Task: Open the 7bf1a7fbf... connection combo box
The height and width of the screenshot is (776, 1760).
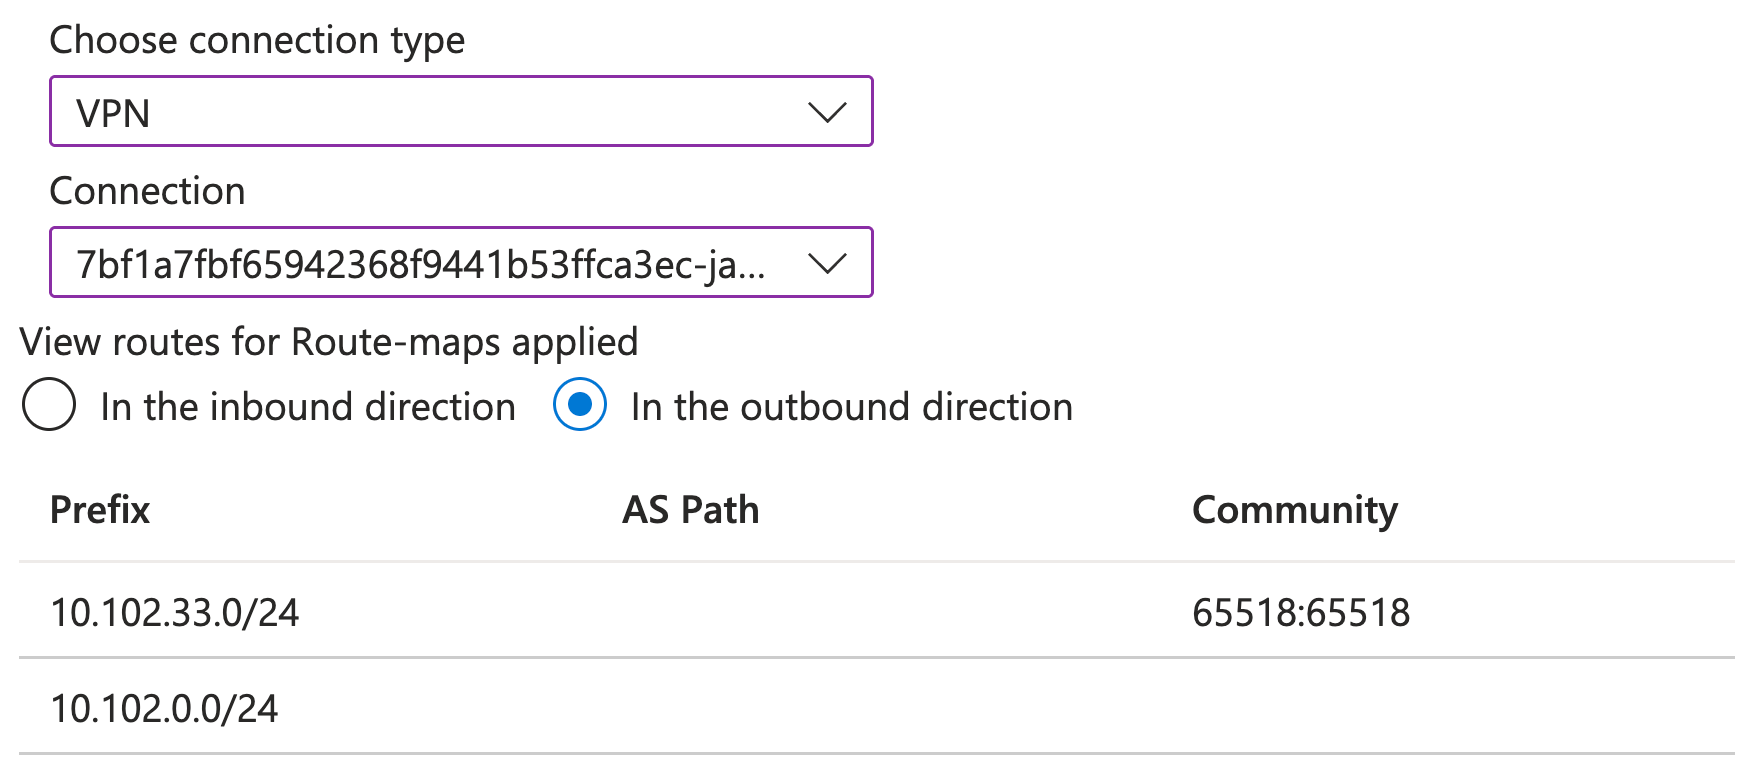Action: tap(461, 262)
